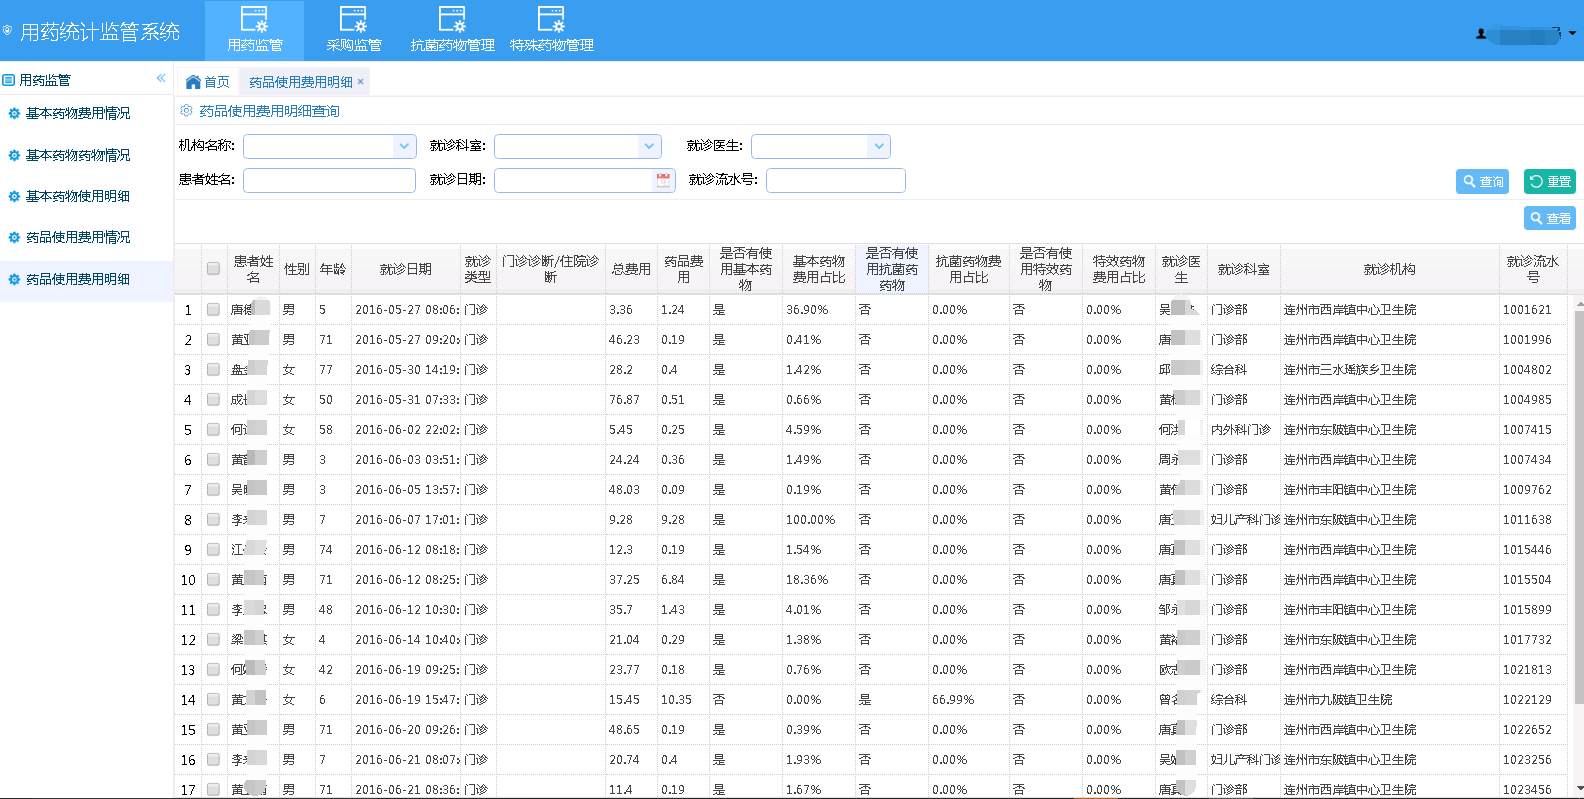Viewport: 1584px width, 799px height.
Task: Open the 就诊科室 dropdown list
Action: pyautogui.click(x=650, y=147)
